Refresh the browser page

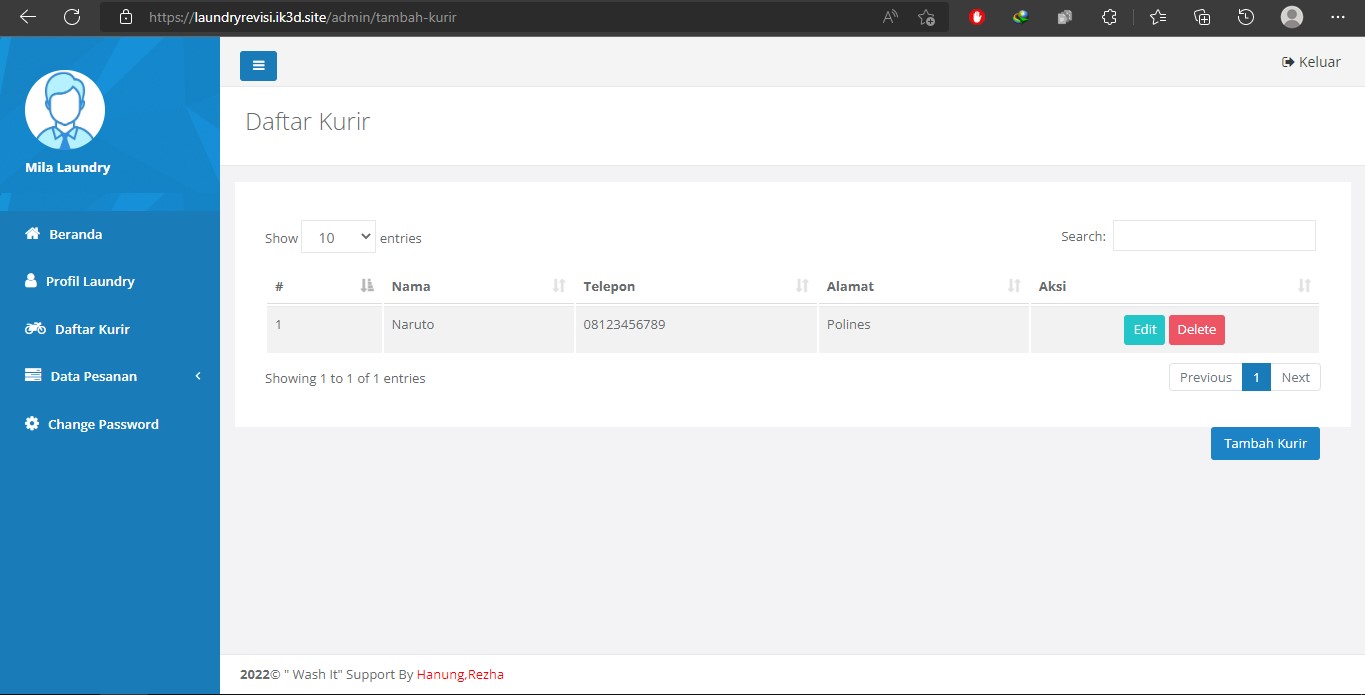click(72, 17)
